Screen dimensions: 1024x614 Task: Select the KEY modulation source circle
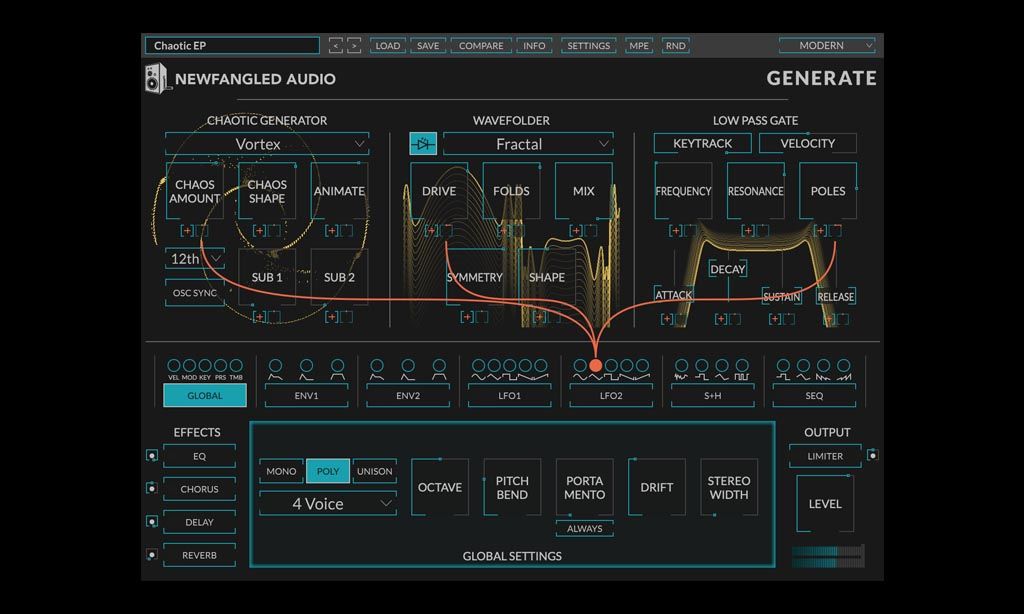click(205, 365)
